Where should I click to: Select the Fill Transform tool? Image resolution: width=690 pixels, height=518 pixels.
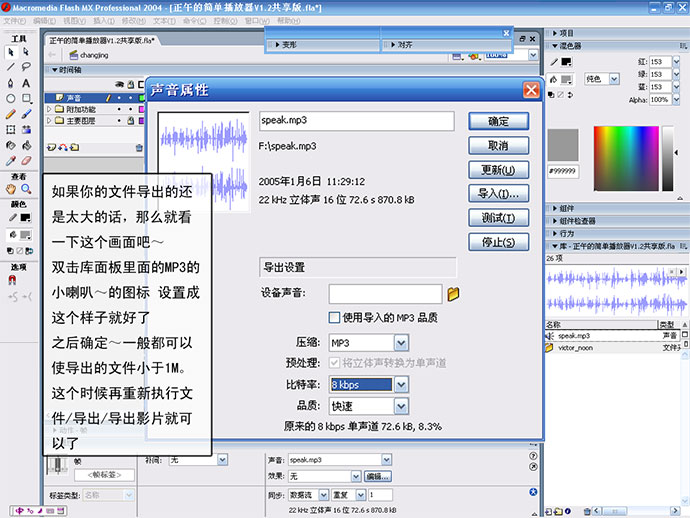pyautogui.click(x=26, y=129)
